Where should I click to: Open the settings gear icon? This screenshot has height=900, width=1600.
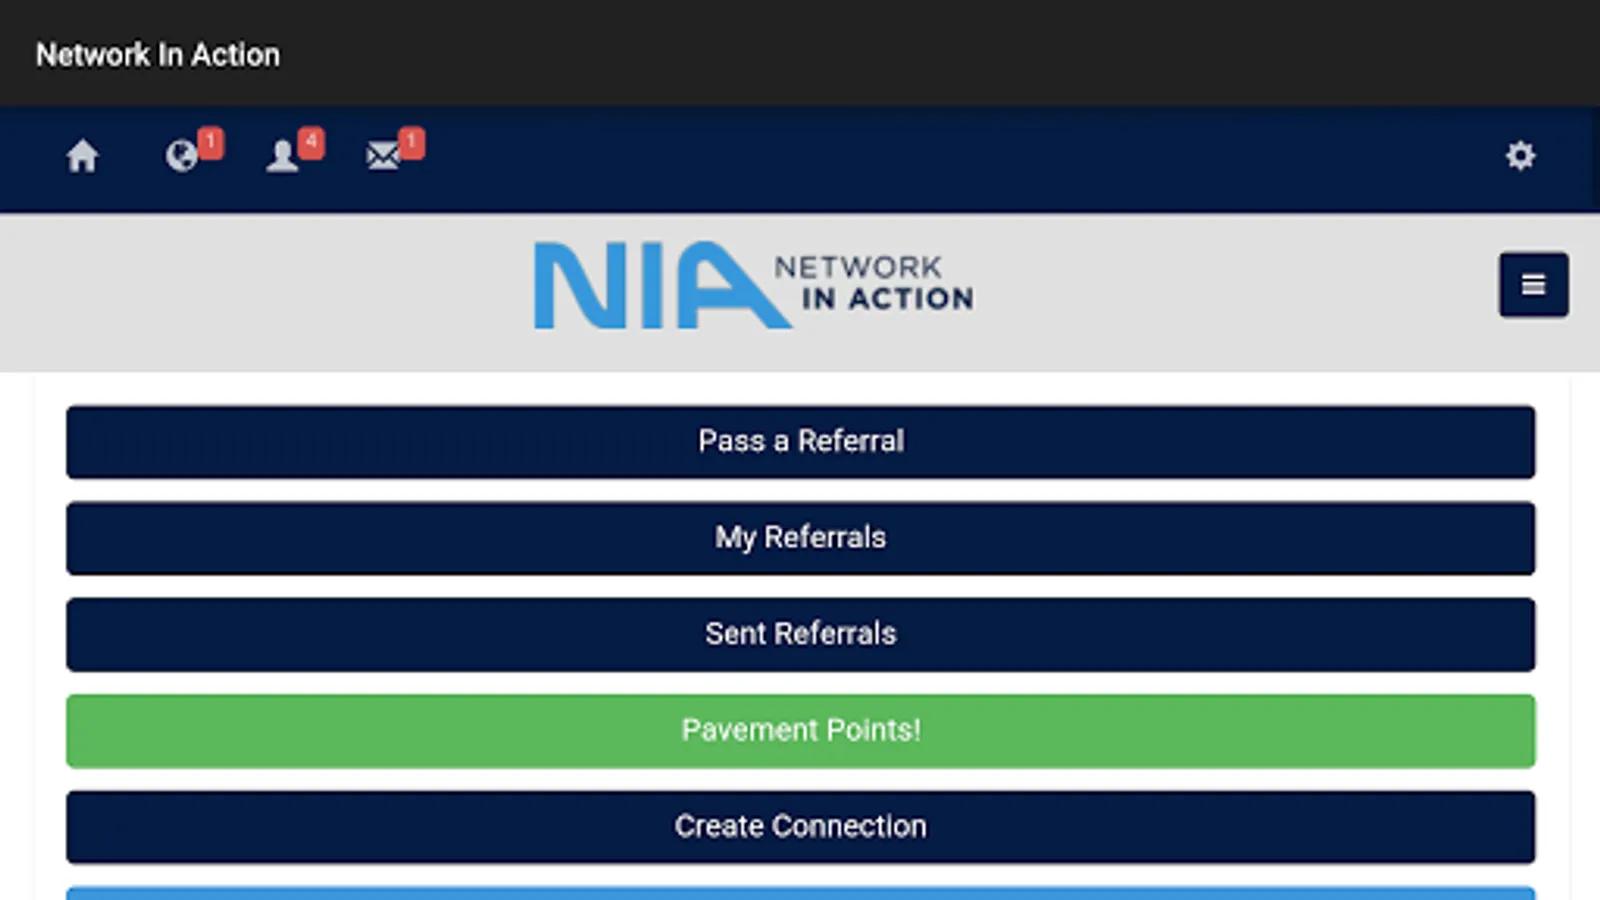[x=1520, y=156]
